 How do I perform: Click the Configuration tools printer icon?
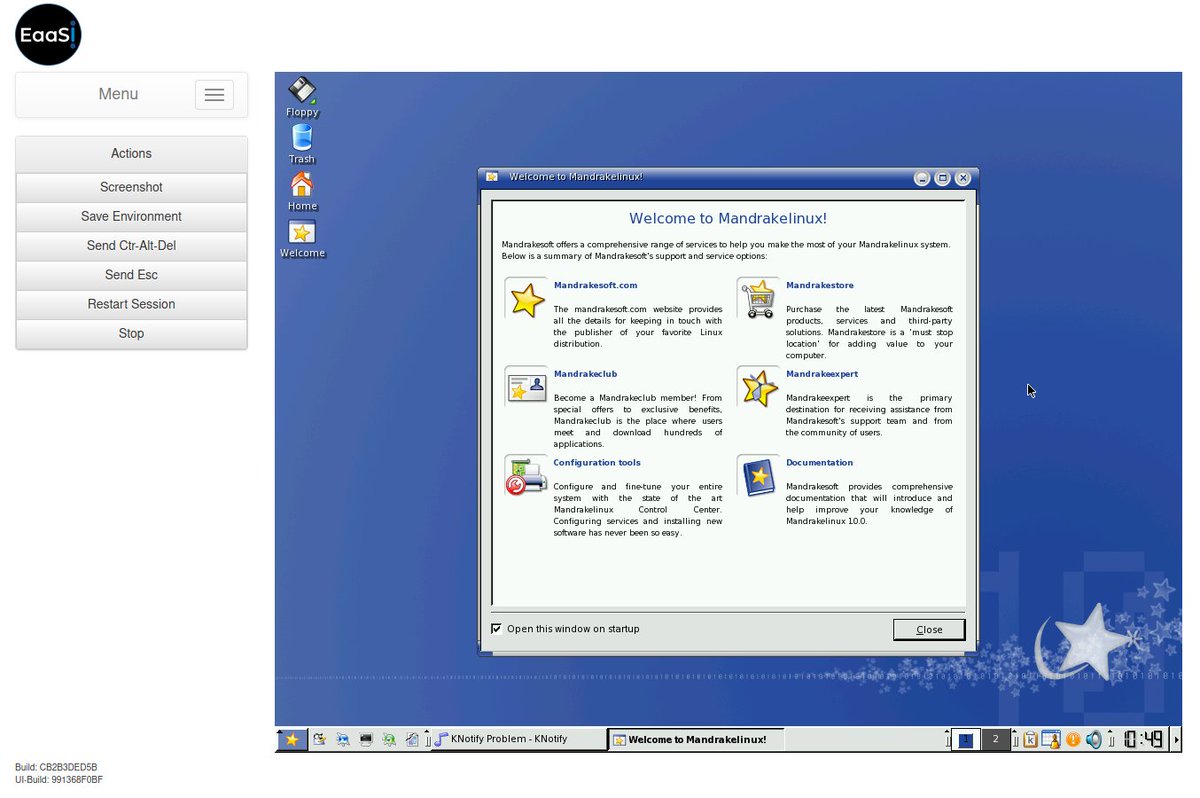coord(527,476)
